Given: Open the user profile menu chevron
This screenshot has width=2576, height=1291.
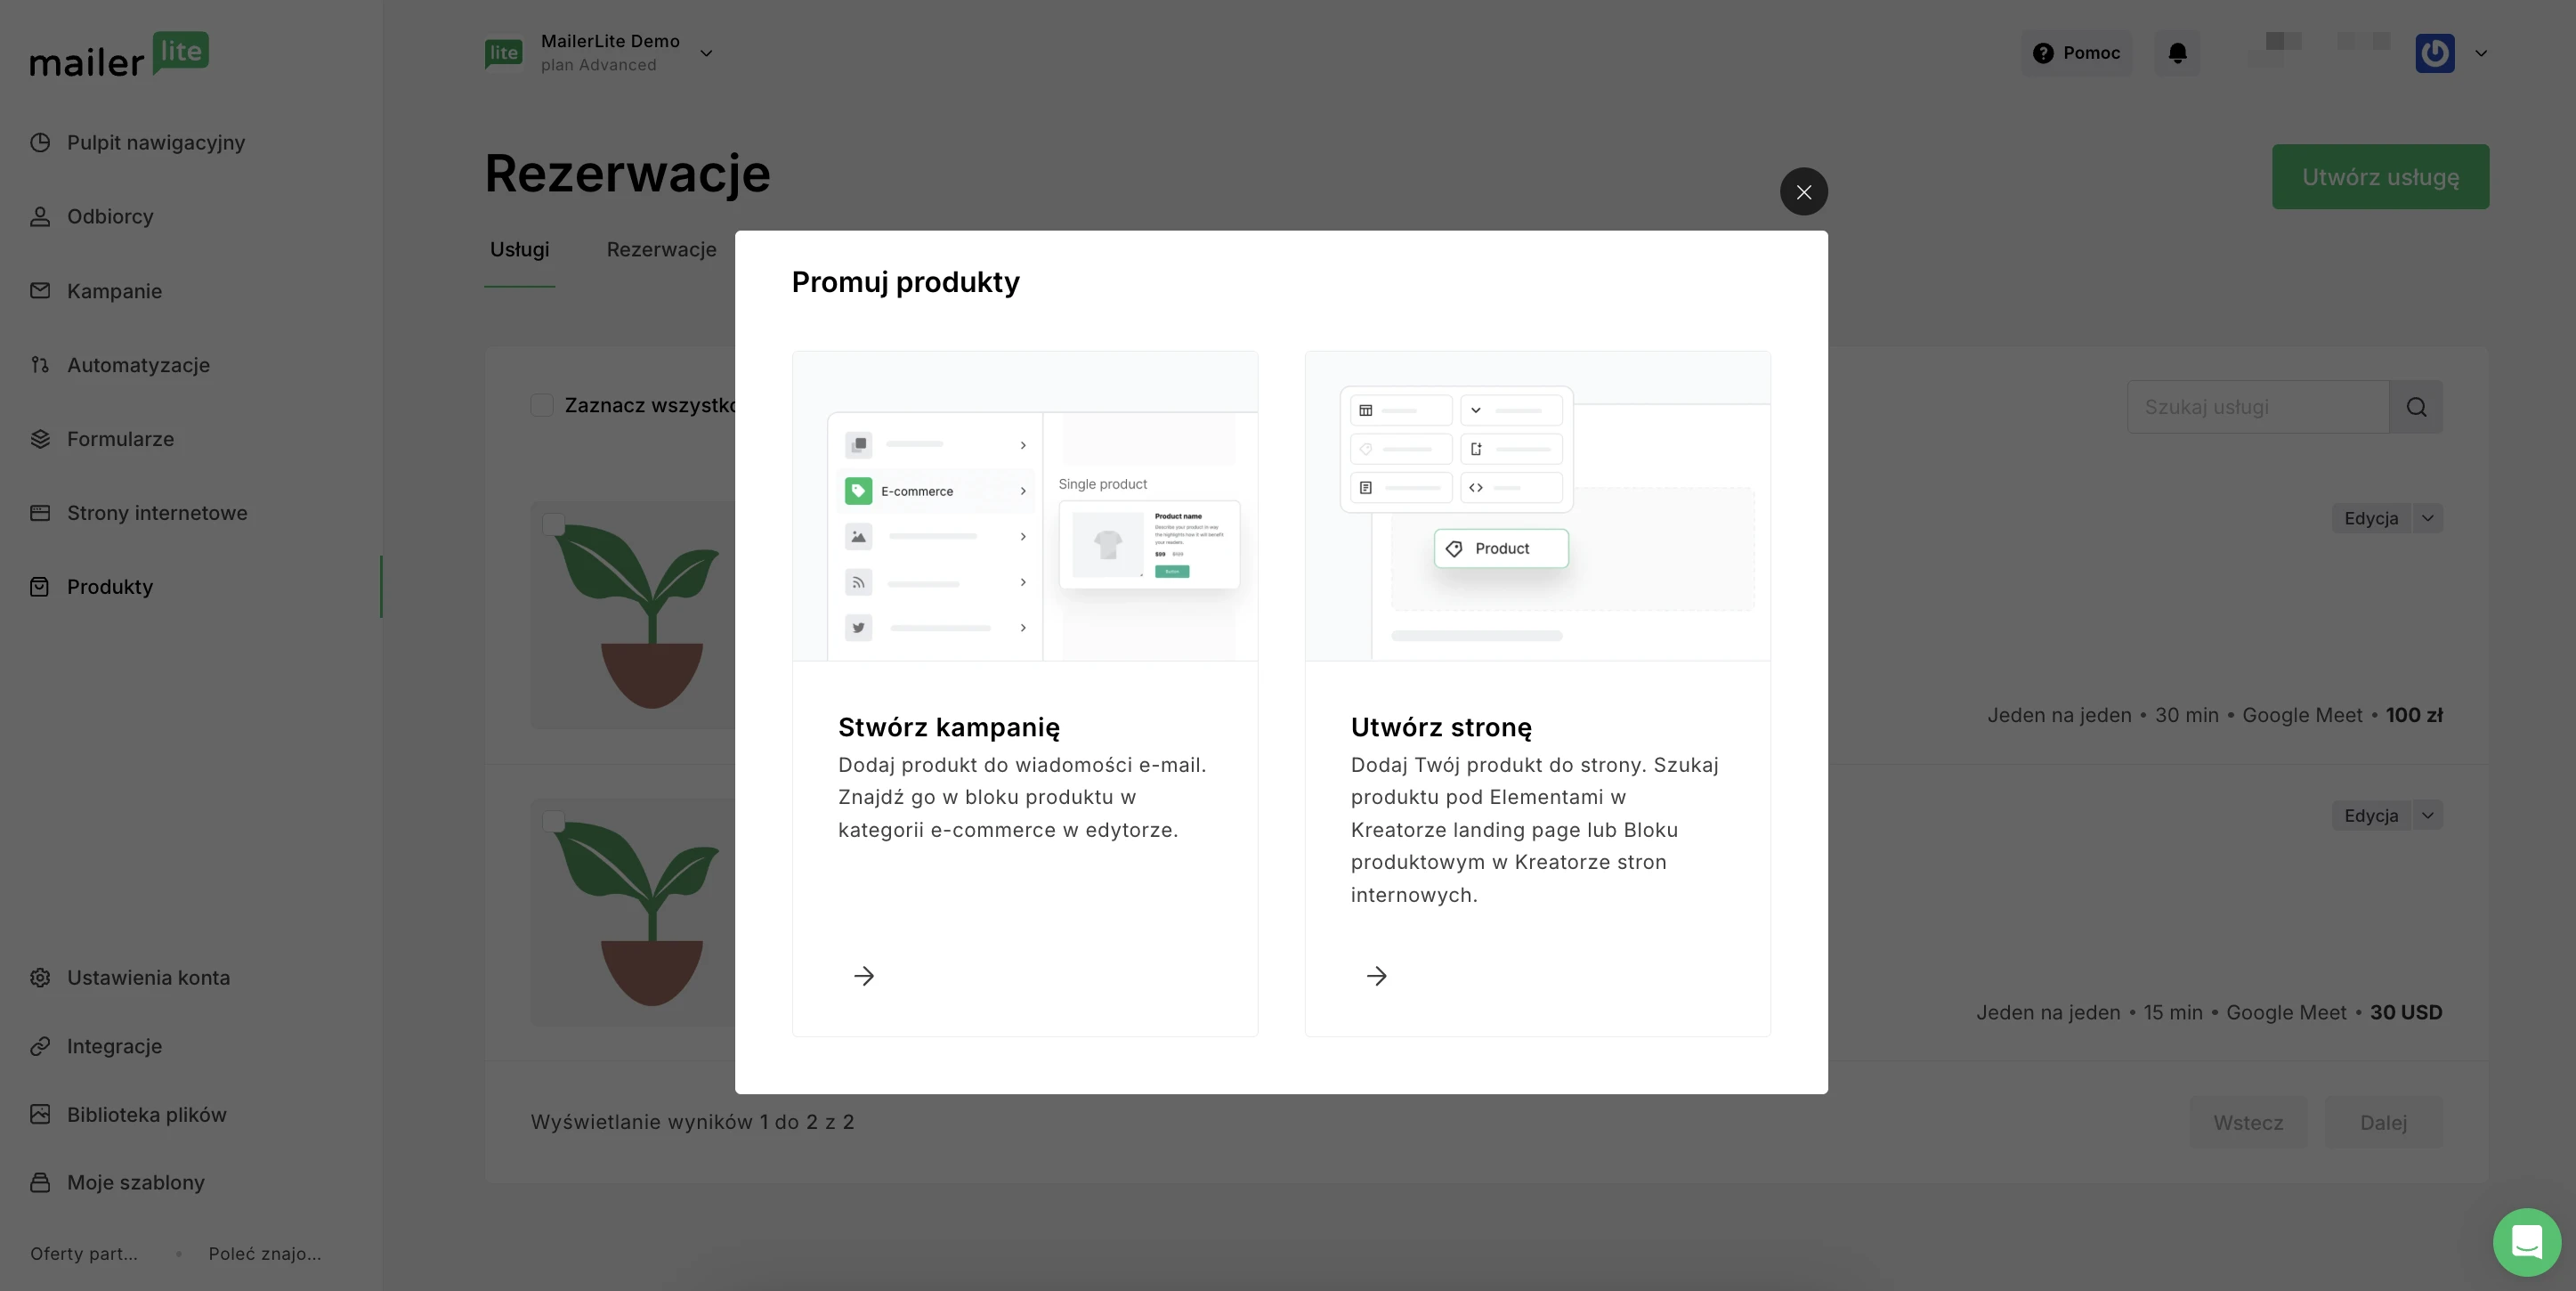Looking at the screenshot, I should point(2481,53).
